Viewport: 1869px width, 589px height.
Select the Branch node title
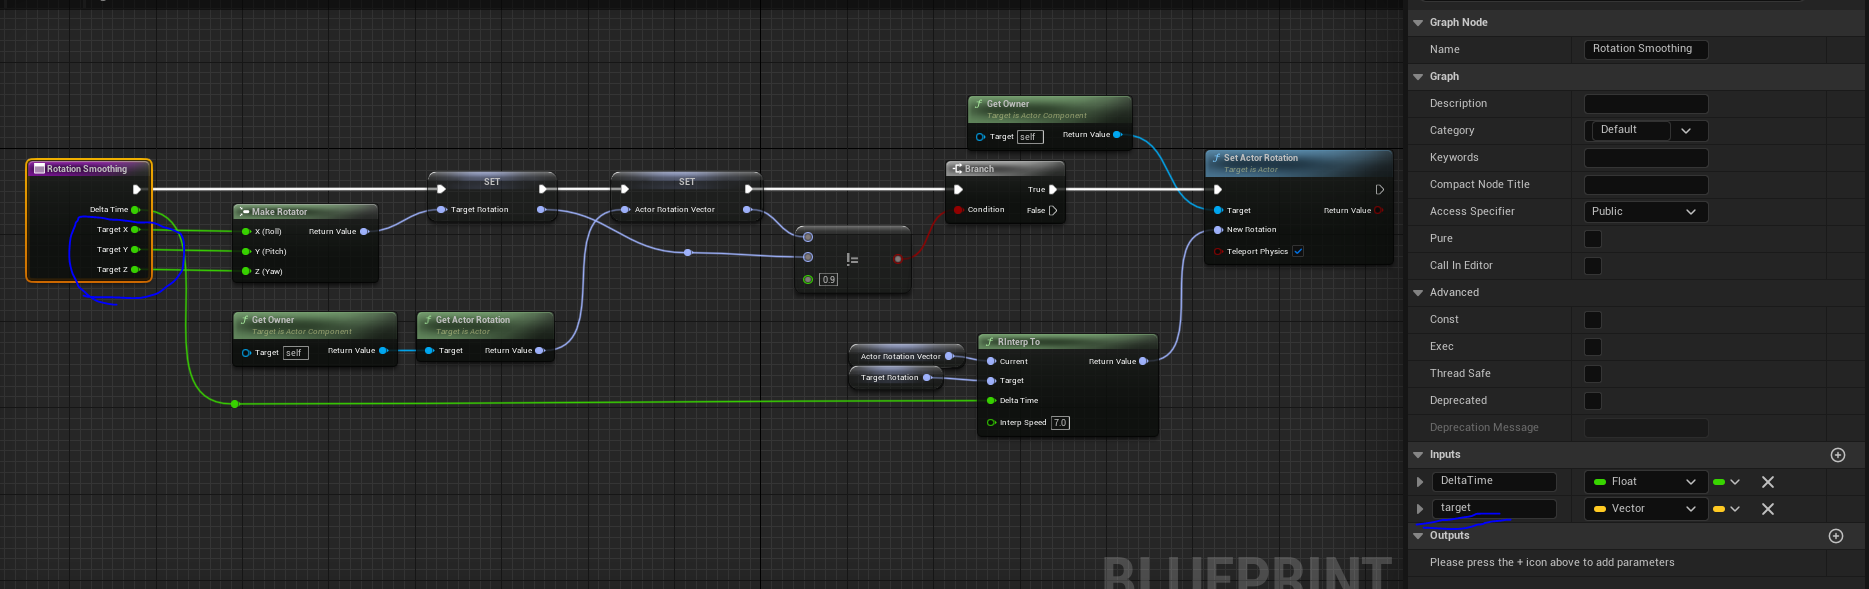[x=979, y=169]
